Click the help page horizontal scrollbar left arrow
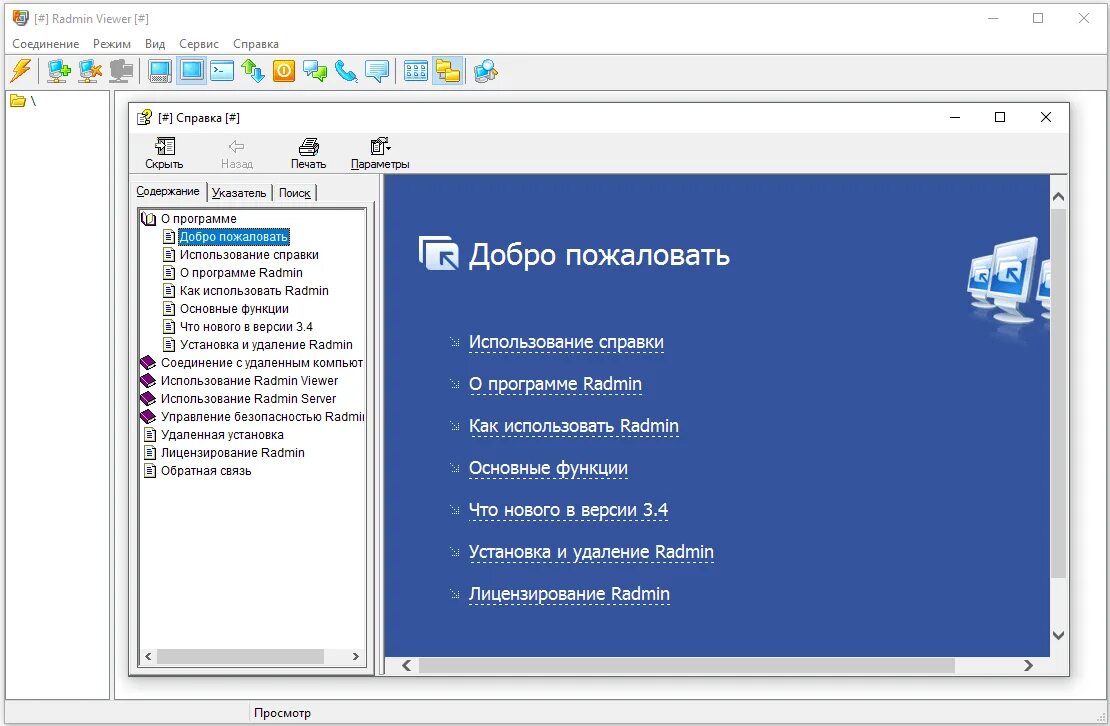The height and width of the screenshot is (726, 1110). point(406,666)
